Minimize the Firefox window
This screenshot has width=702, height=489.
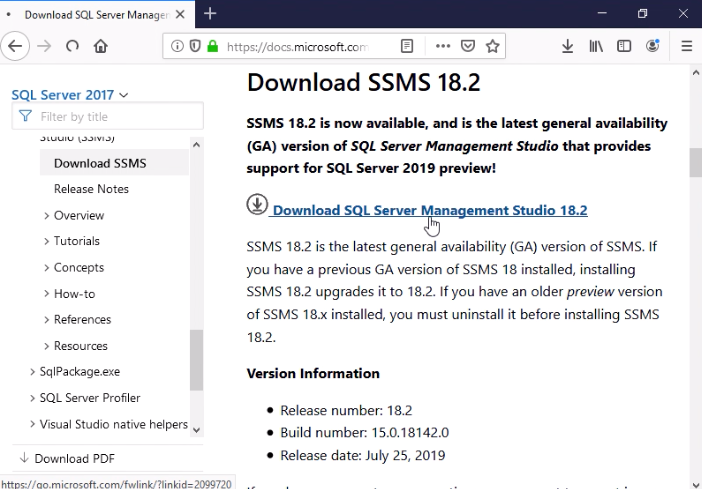[602, 13]
